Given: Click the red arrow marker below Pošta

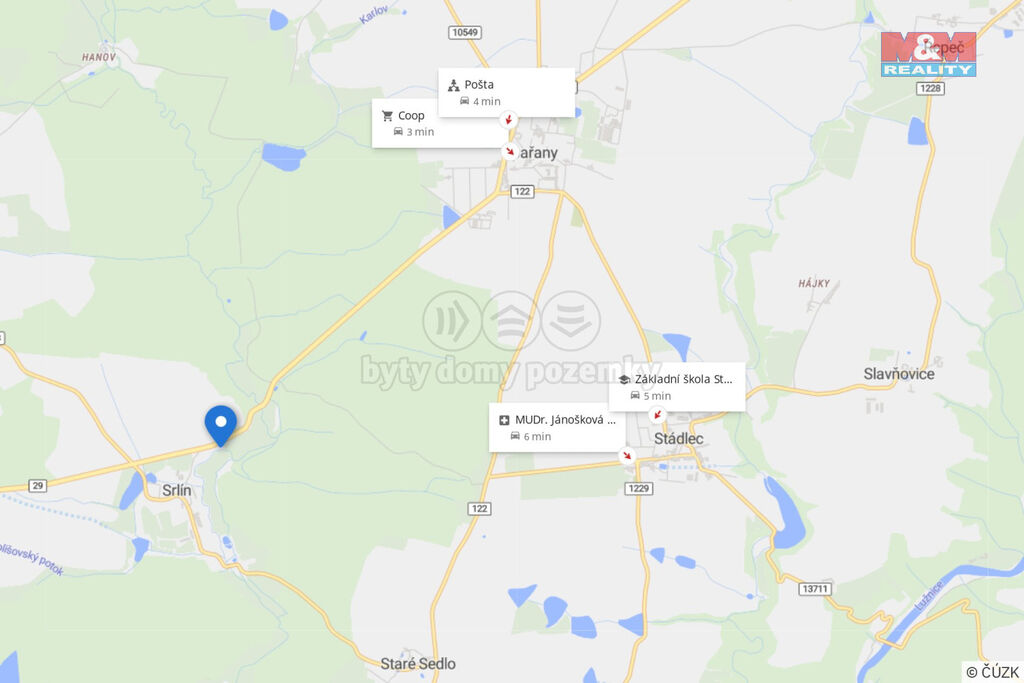Looking at the screenshot, I should coord(509,119).
